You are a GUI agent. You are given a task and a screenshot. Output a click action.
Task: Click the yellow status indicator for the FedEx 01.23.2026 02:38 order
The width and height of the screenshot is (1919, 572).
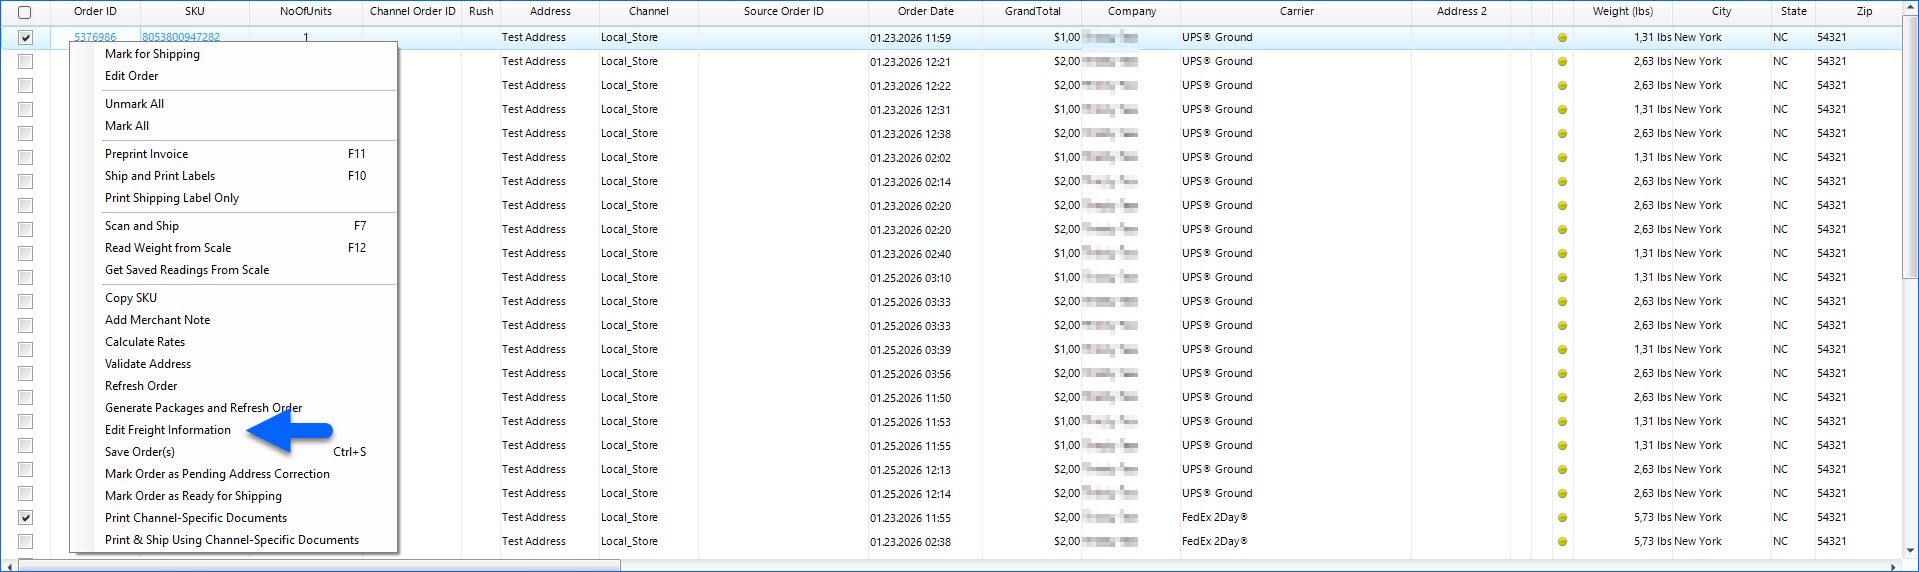coord(1562,542)
